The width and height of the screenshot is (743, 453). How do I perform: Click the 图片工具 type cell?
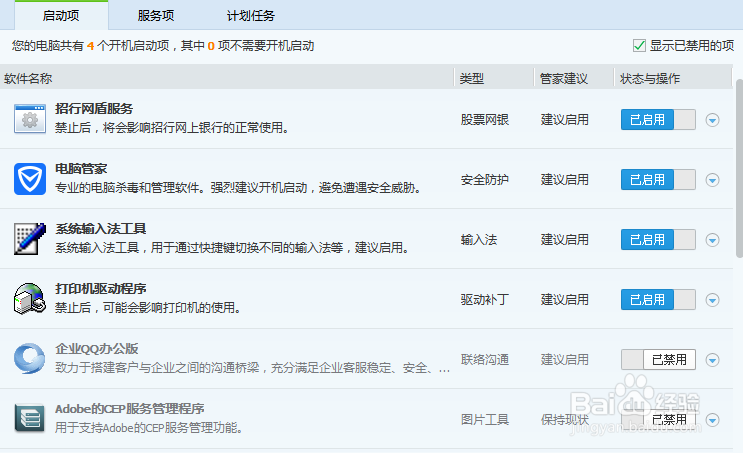(x=485, y=419)
